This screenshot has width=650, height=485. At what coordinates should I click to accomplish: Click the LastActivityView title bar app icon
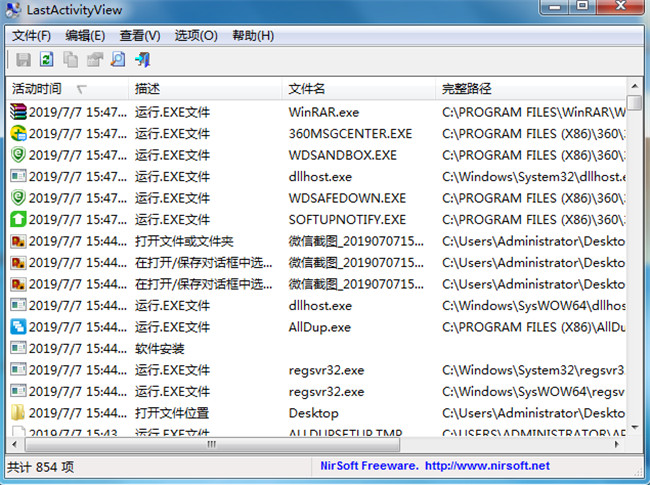[x=13, y=10]
